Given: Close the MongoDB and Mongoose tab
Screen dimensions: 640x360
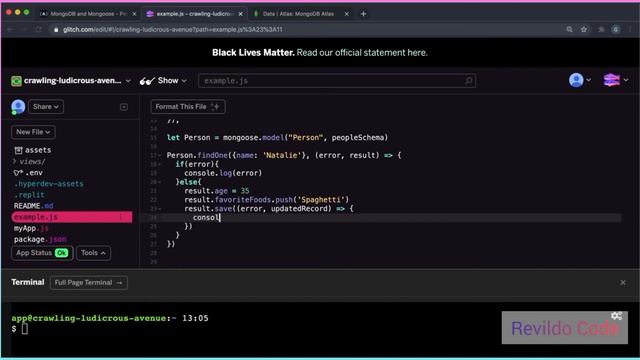Looking at the screenshot, I should [134, 14].
